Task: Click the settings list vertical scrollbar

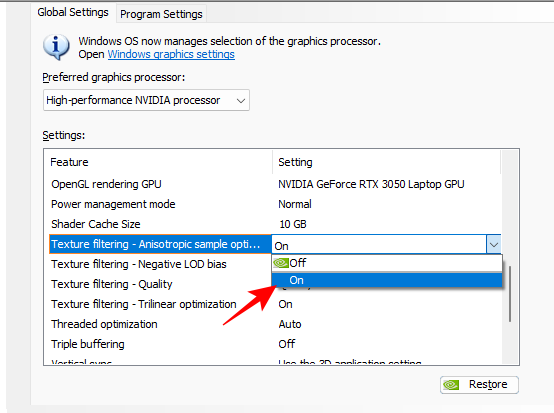Action: [510, 293]
